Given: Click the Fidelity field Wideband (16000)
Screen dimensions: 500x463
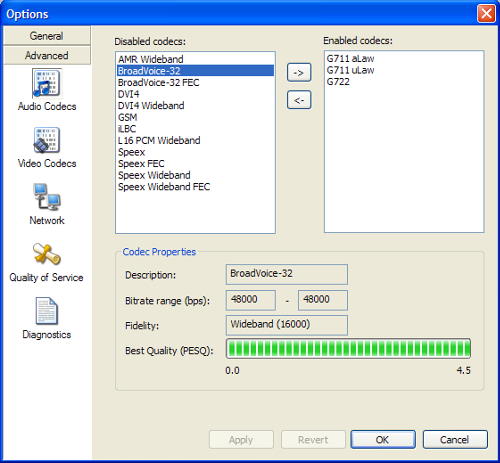Looking at the screenshot, I should 287,325.
